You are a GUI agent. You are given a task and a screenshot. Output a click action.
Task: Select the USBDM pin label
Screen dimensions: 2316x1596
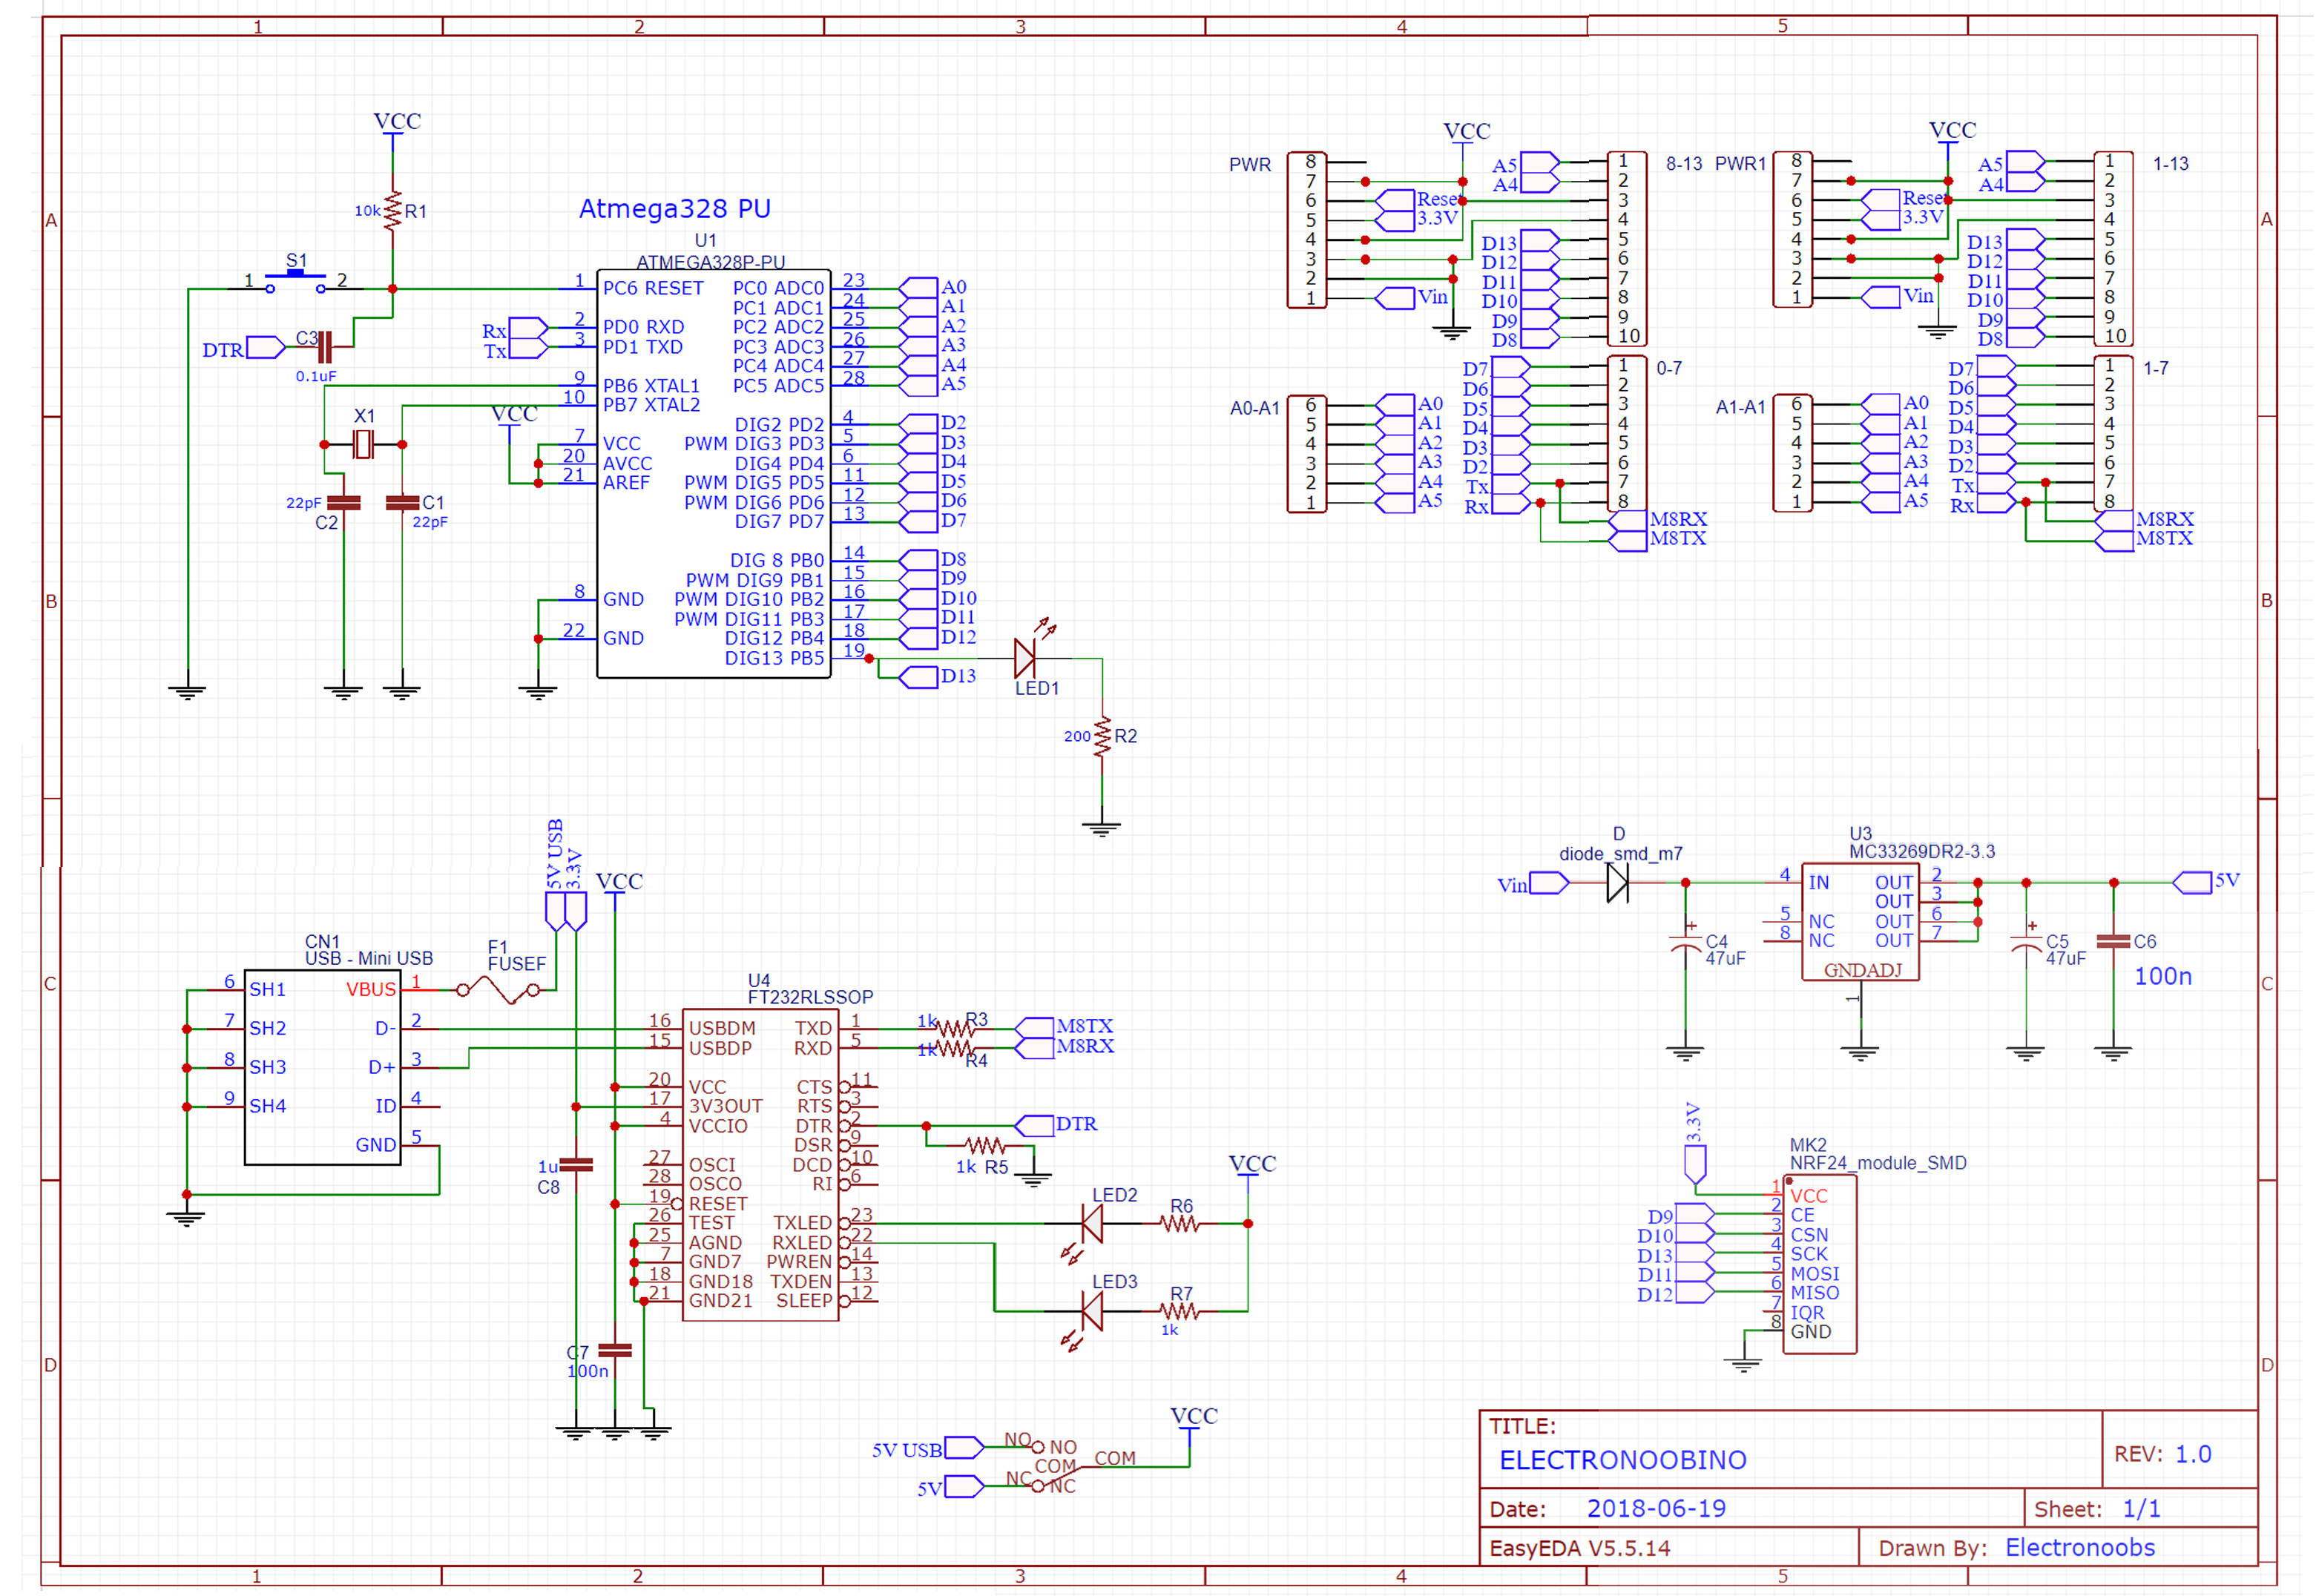(x=722, y=1029)
